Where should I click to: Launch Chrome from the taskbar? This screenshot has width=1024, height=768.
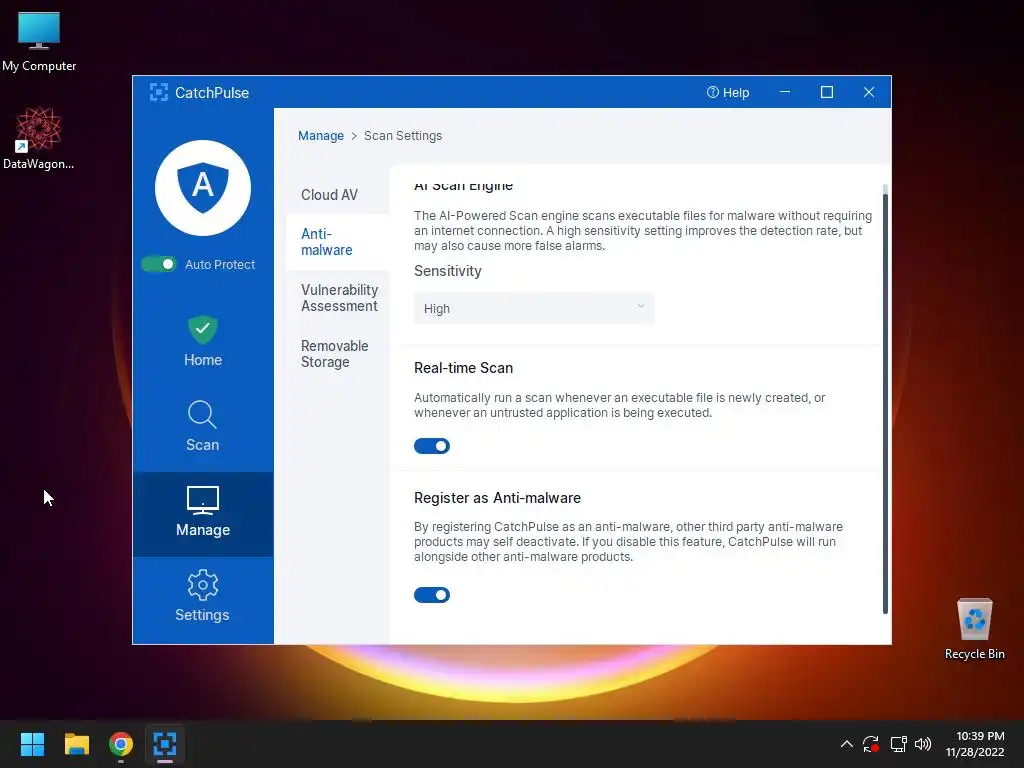tap(121, 744)
